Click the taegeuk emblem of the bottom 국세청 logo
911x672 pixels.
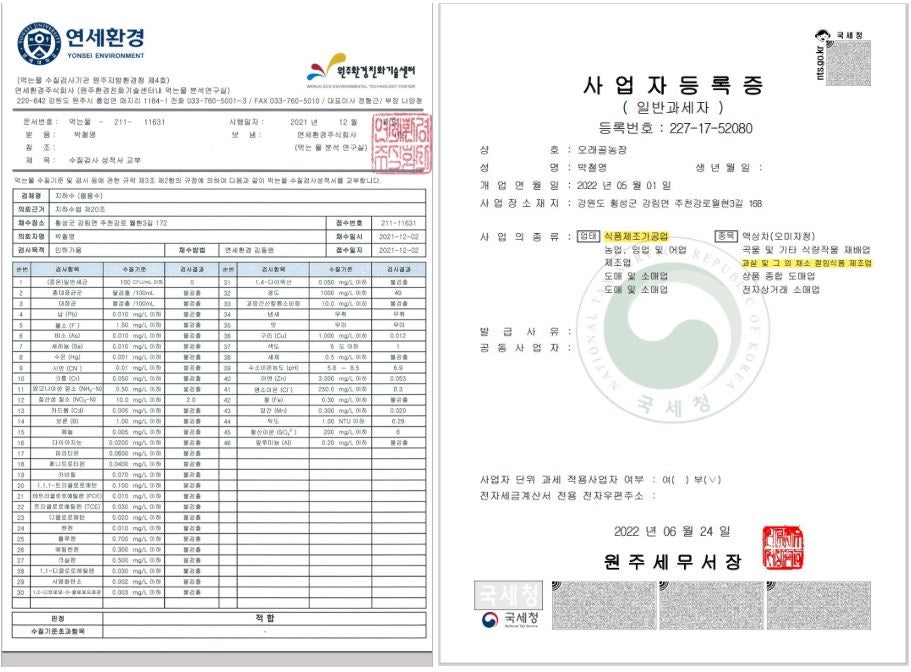tap(490, 620)
